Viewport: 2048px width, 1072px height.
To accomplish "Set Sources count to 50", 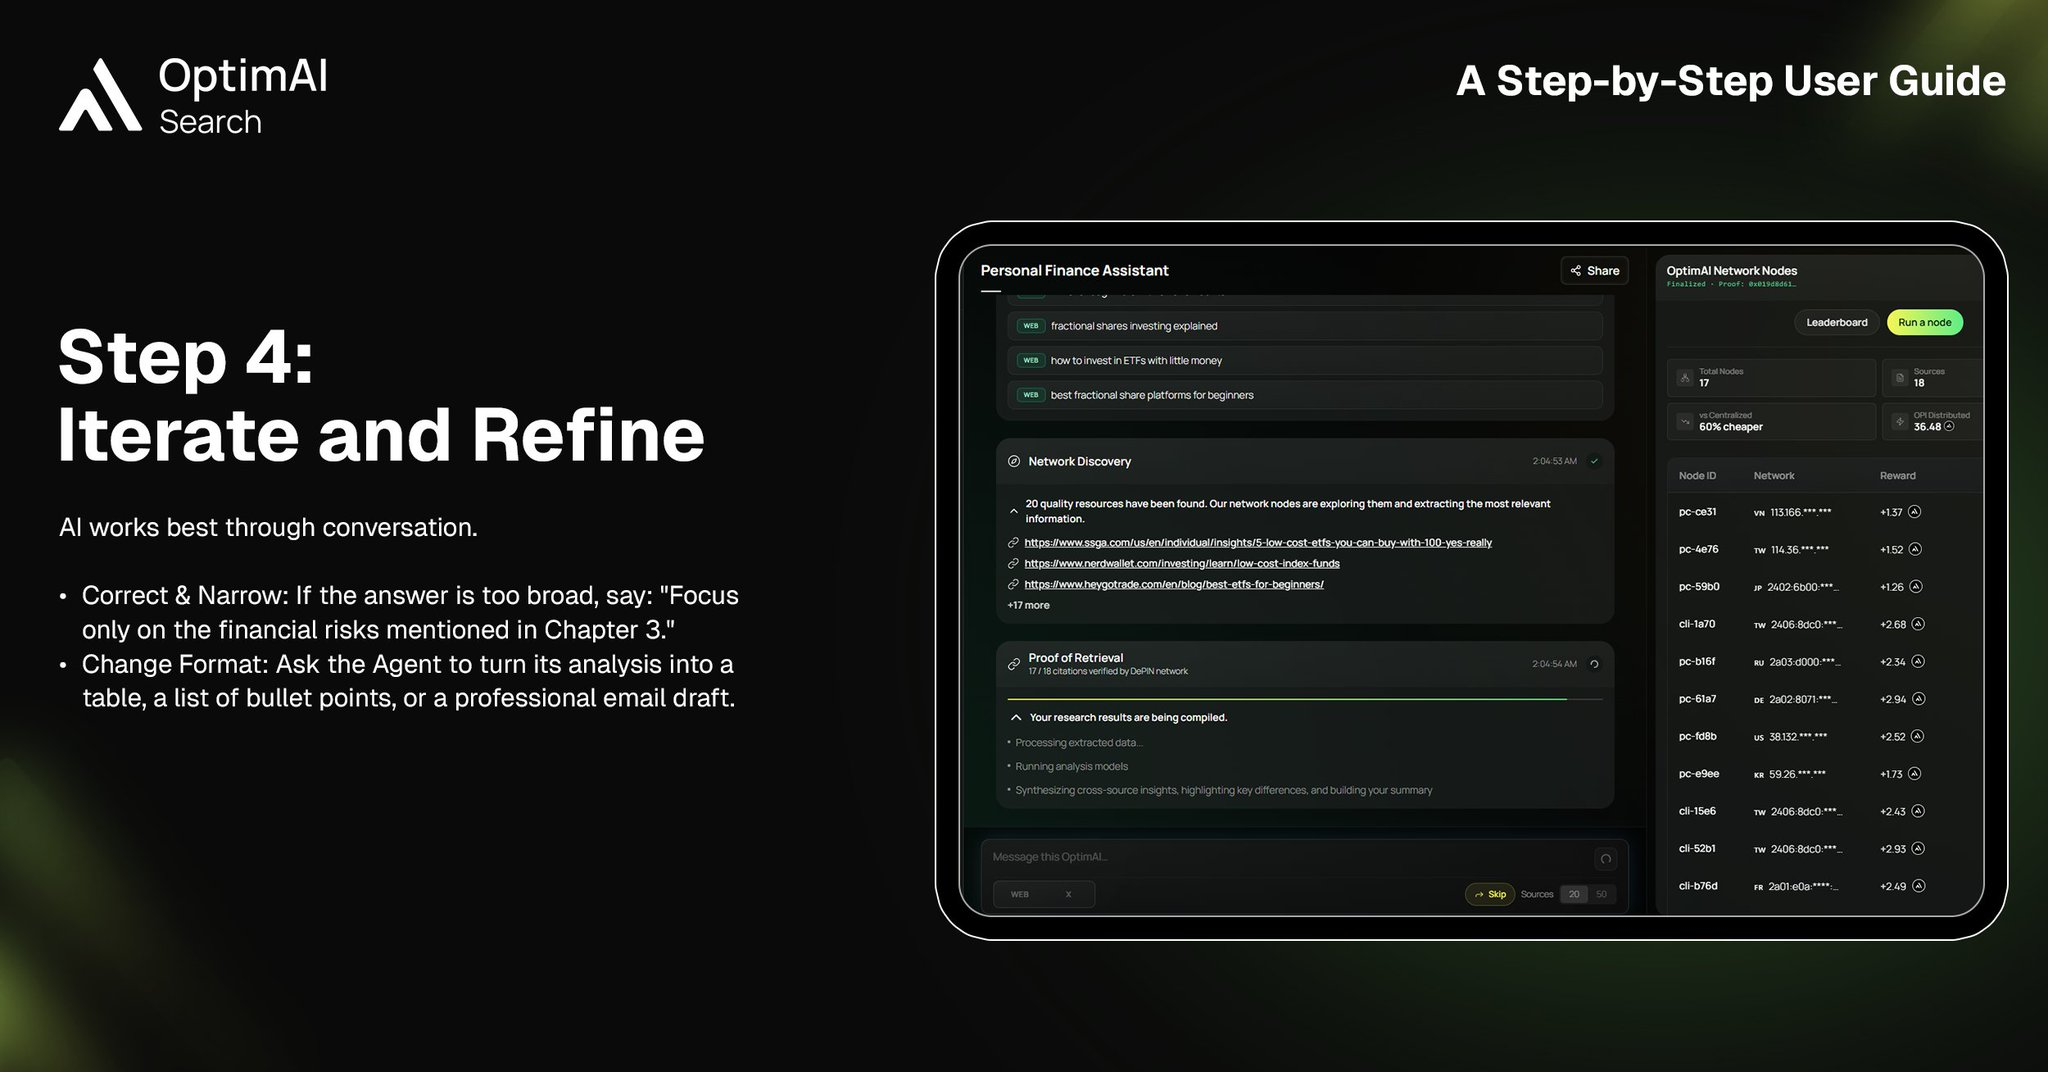I will [1601, 895].
